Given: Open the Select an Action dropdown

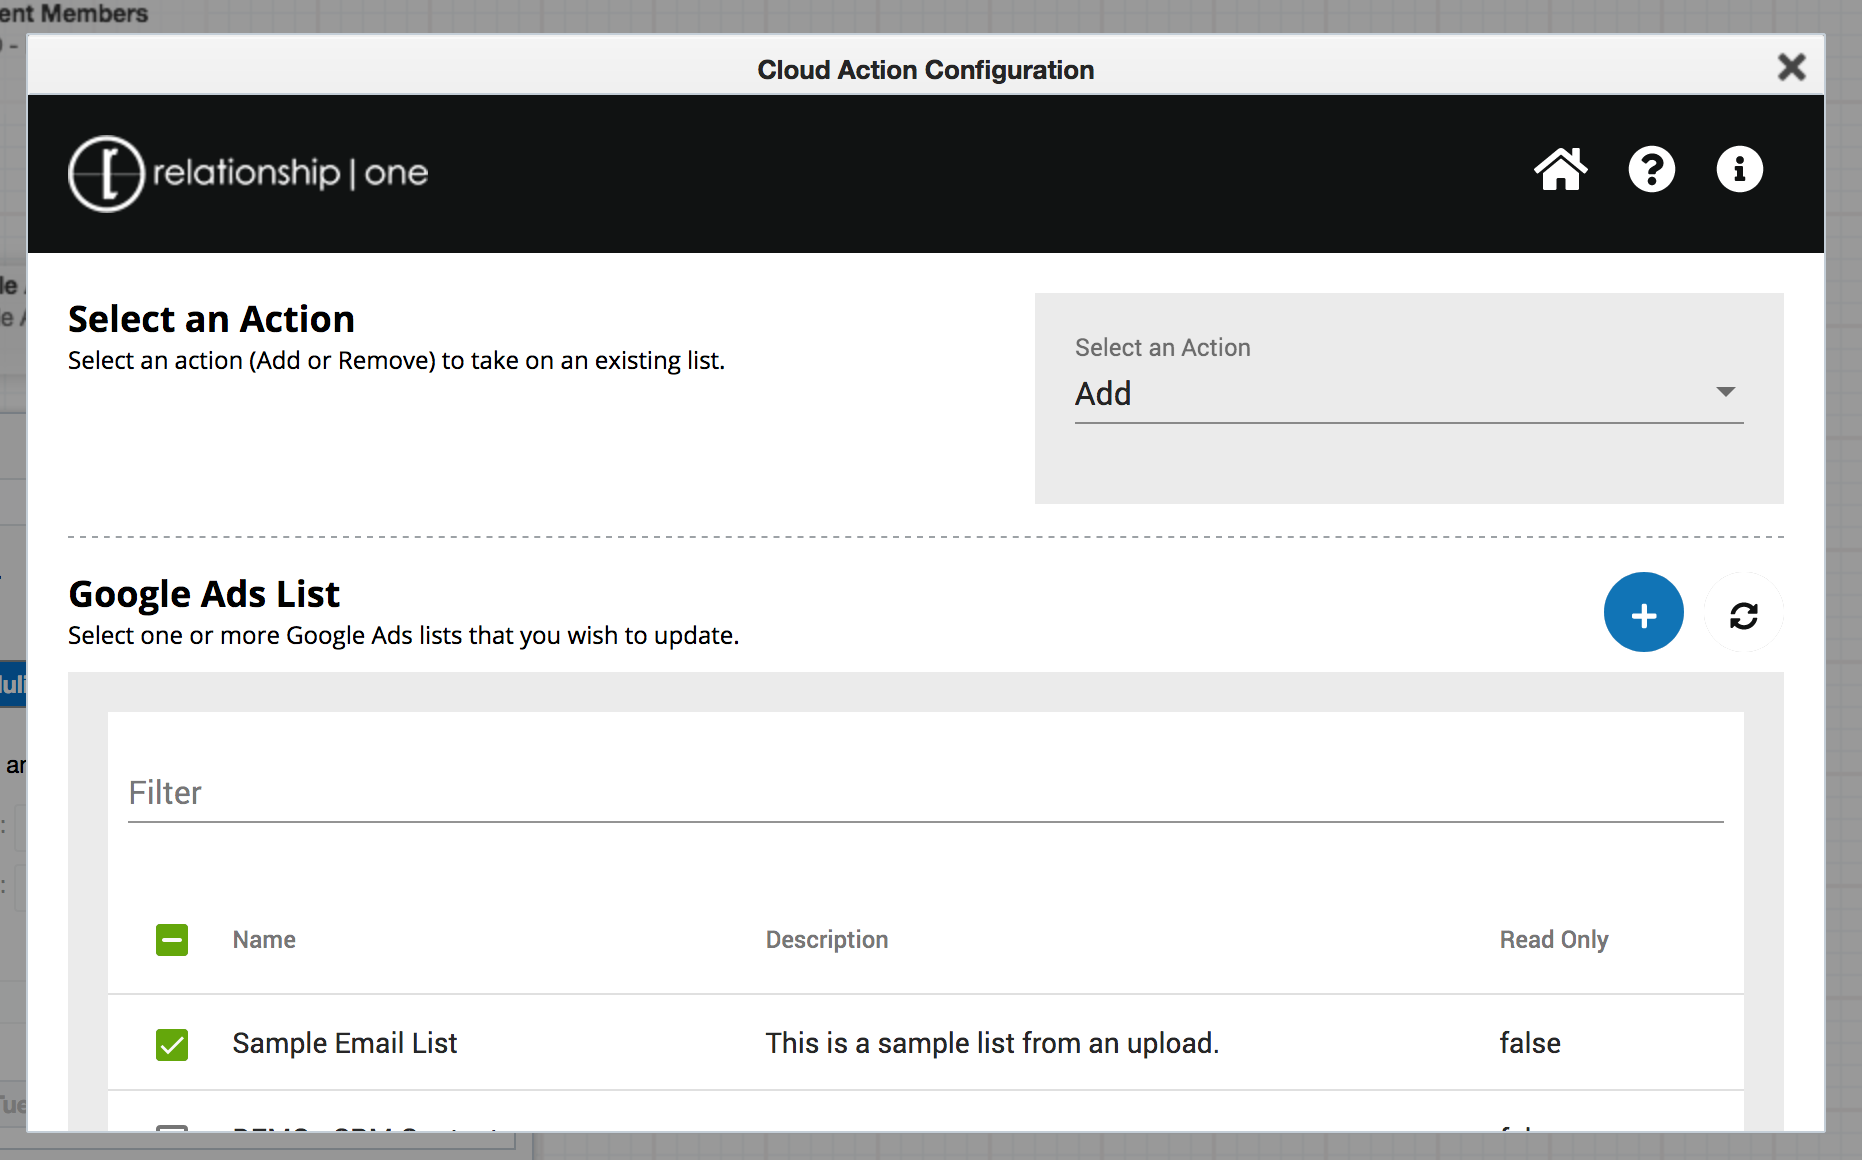Looking at the screenshot, I should (x=1408, y=394).
